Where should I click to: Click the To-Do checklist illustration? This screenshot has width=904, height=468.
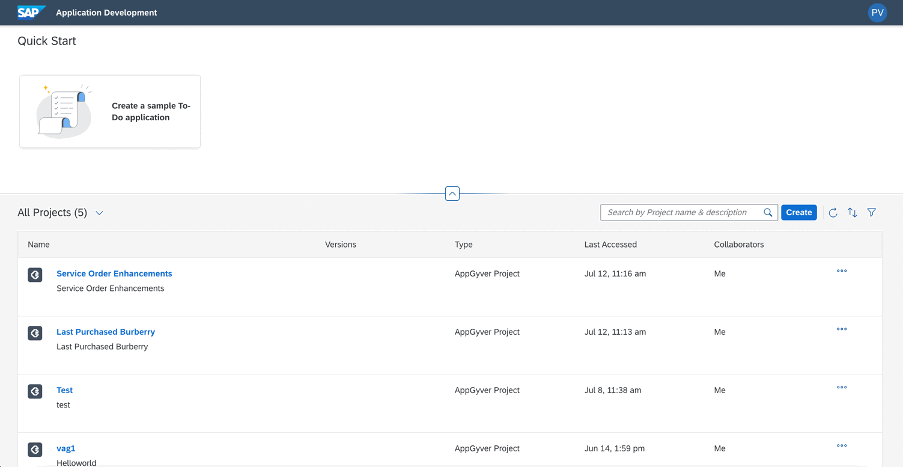[64, 111]
